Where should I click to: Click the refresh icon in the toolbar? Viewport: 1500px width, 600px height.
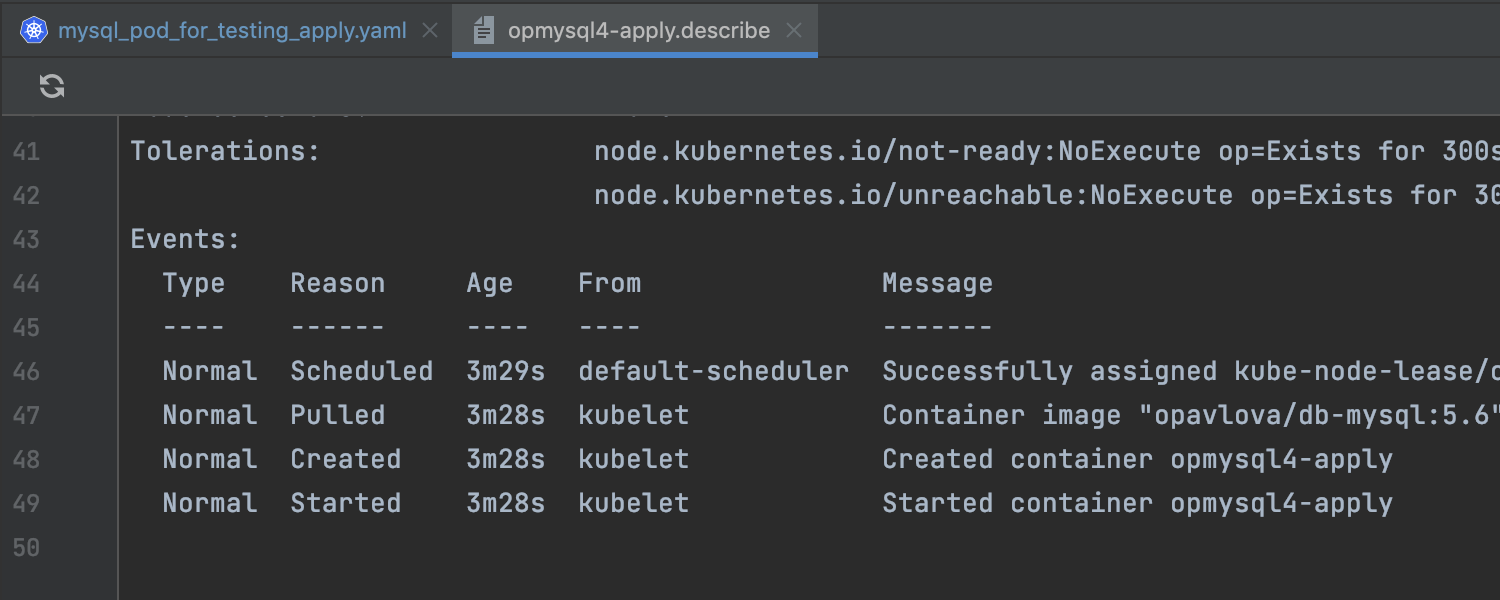pyautogui.click(x=52, y=86)
